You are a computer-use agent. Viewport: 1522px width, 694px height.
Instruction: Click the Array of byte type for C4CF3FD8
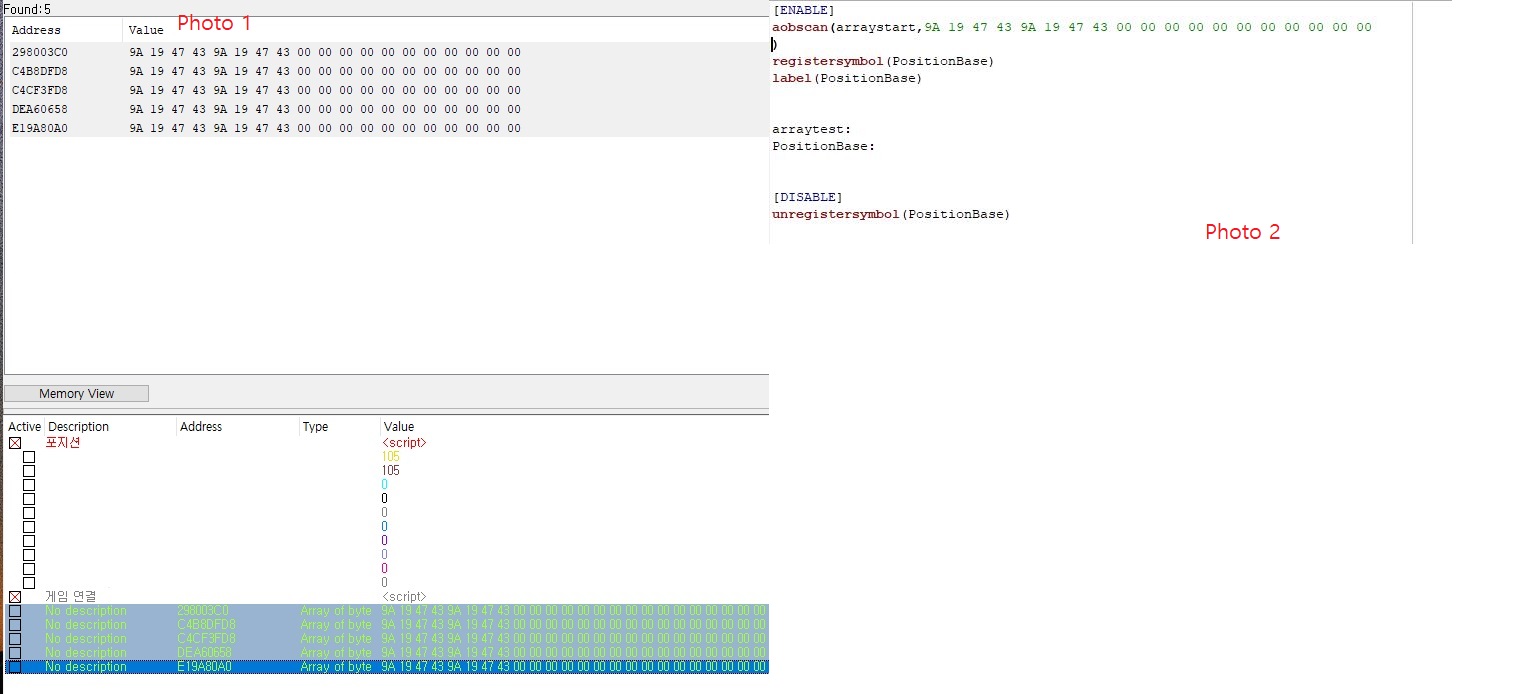click(x=335, y=639)
